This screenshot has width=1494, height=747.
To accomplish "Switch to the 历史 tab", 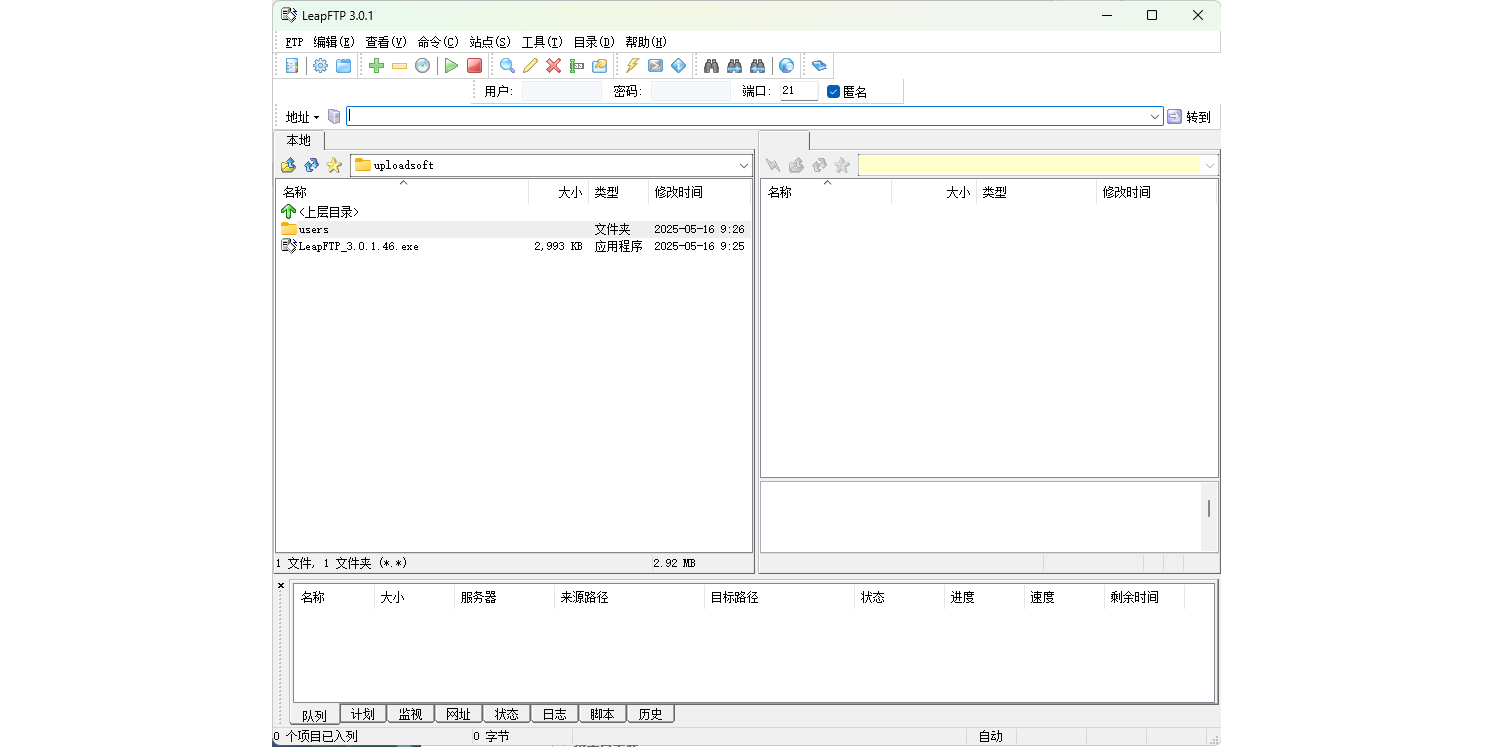I will (650, 714).
